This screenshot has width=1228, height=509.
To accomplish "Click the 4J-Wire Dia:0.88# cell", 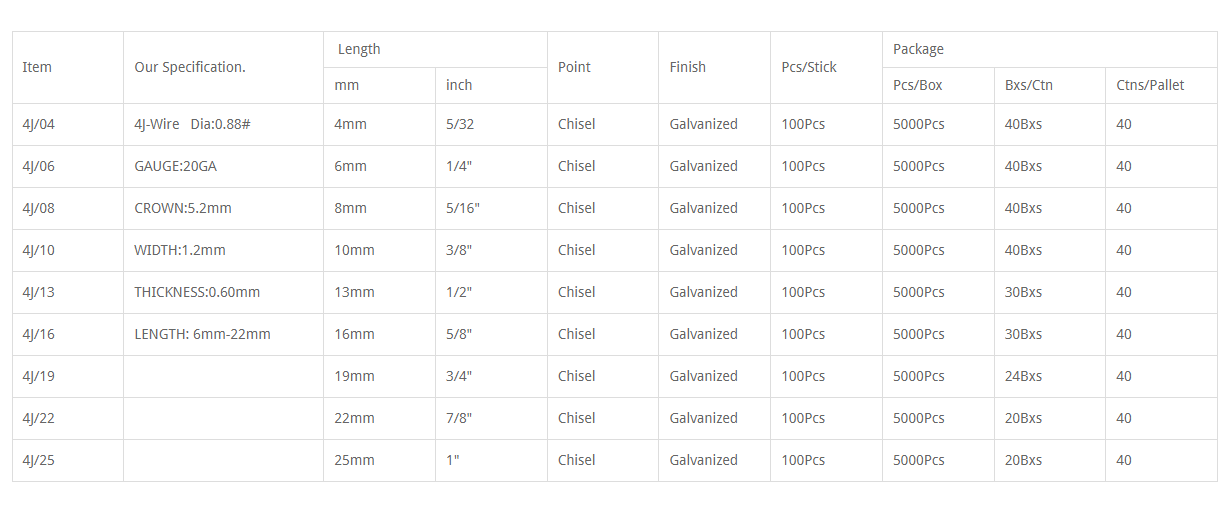I will point(223,124).
